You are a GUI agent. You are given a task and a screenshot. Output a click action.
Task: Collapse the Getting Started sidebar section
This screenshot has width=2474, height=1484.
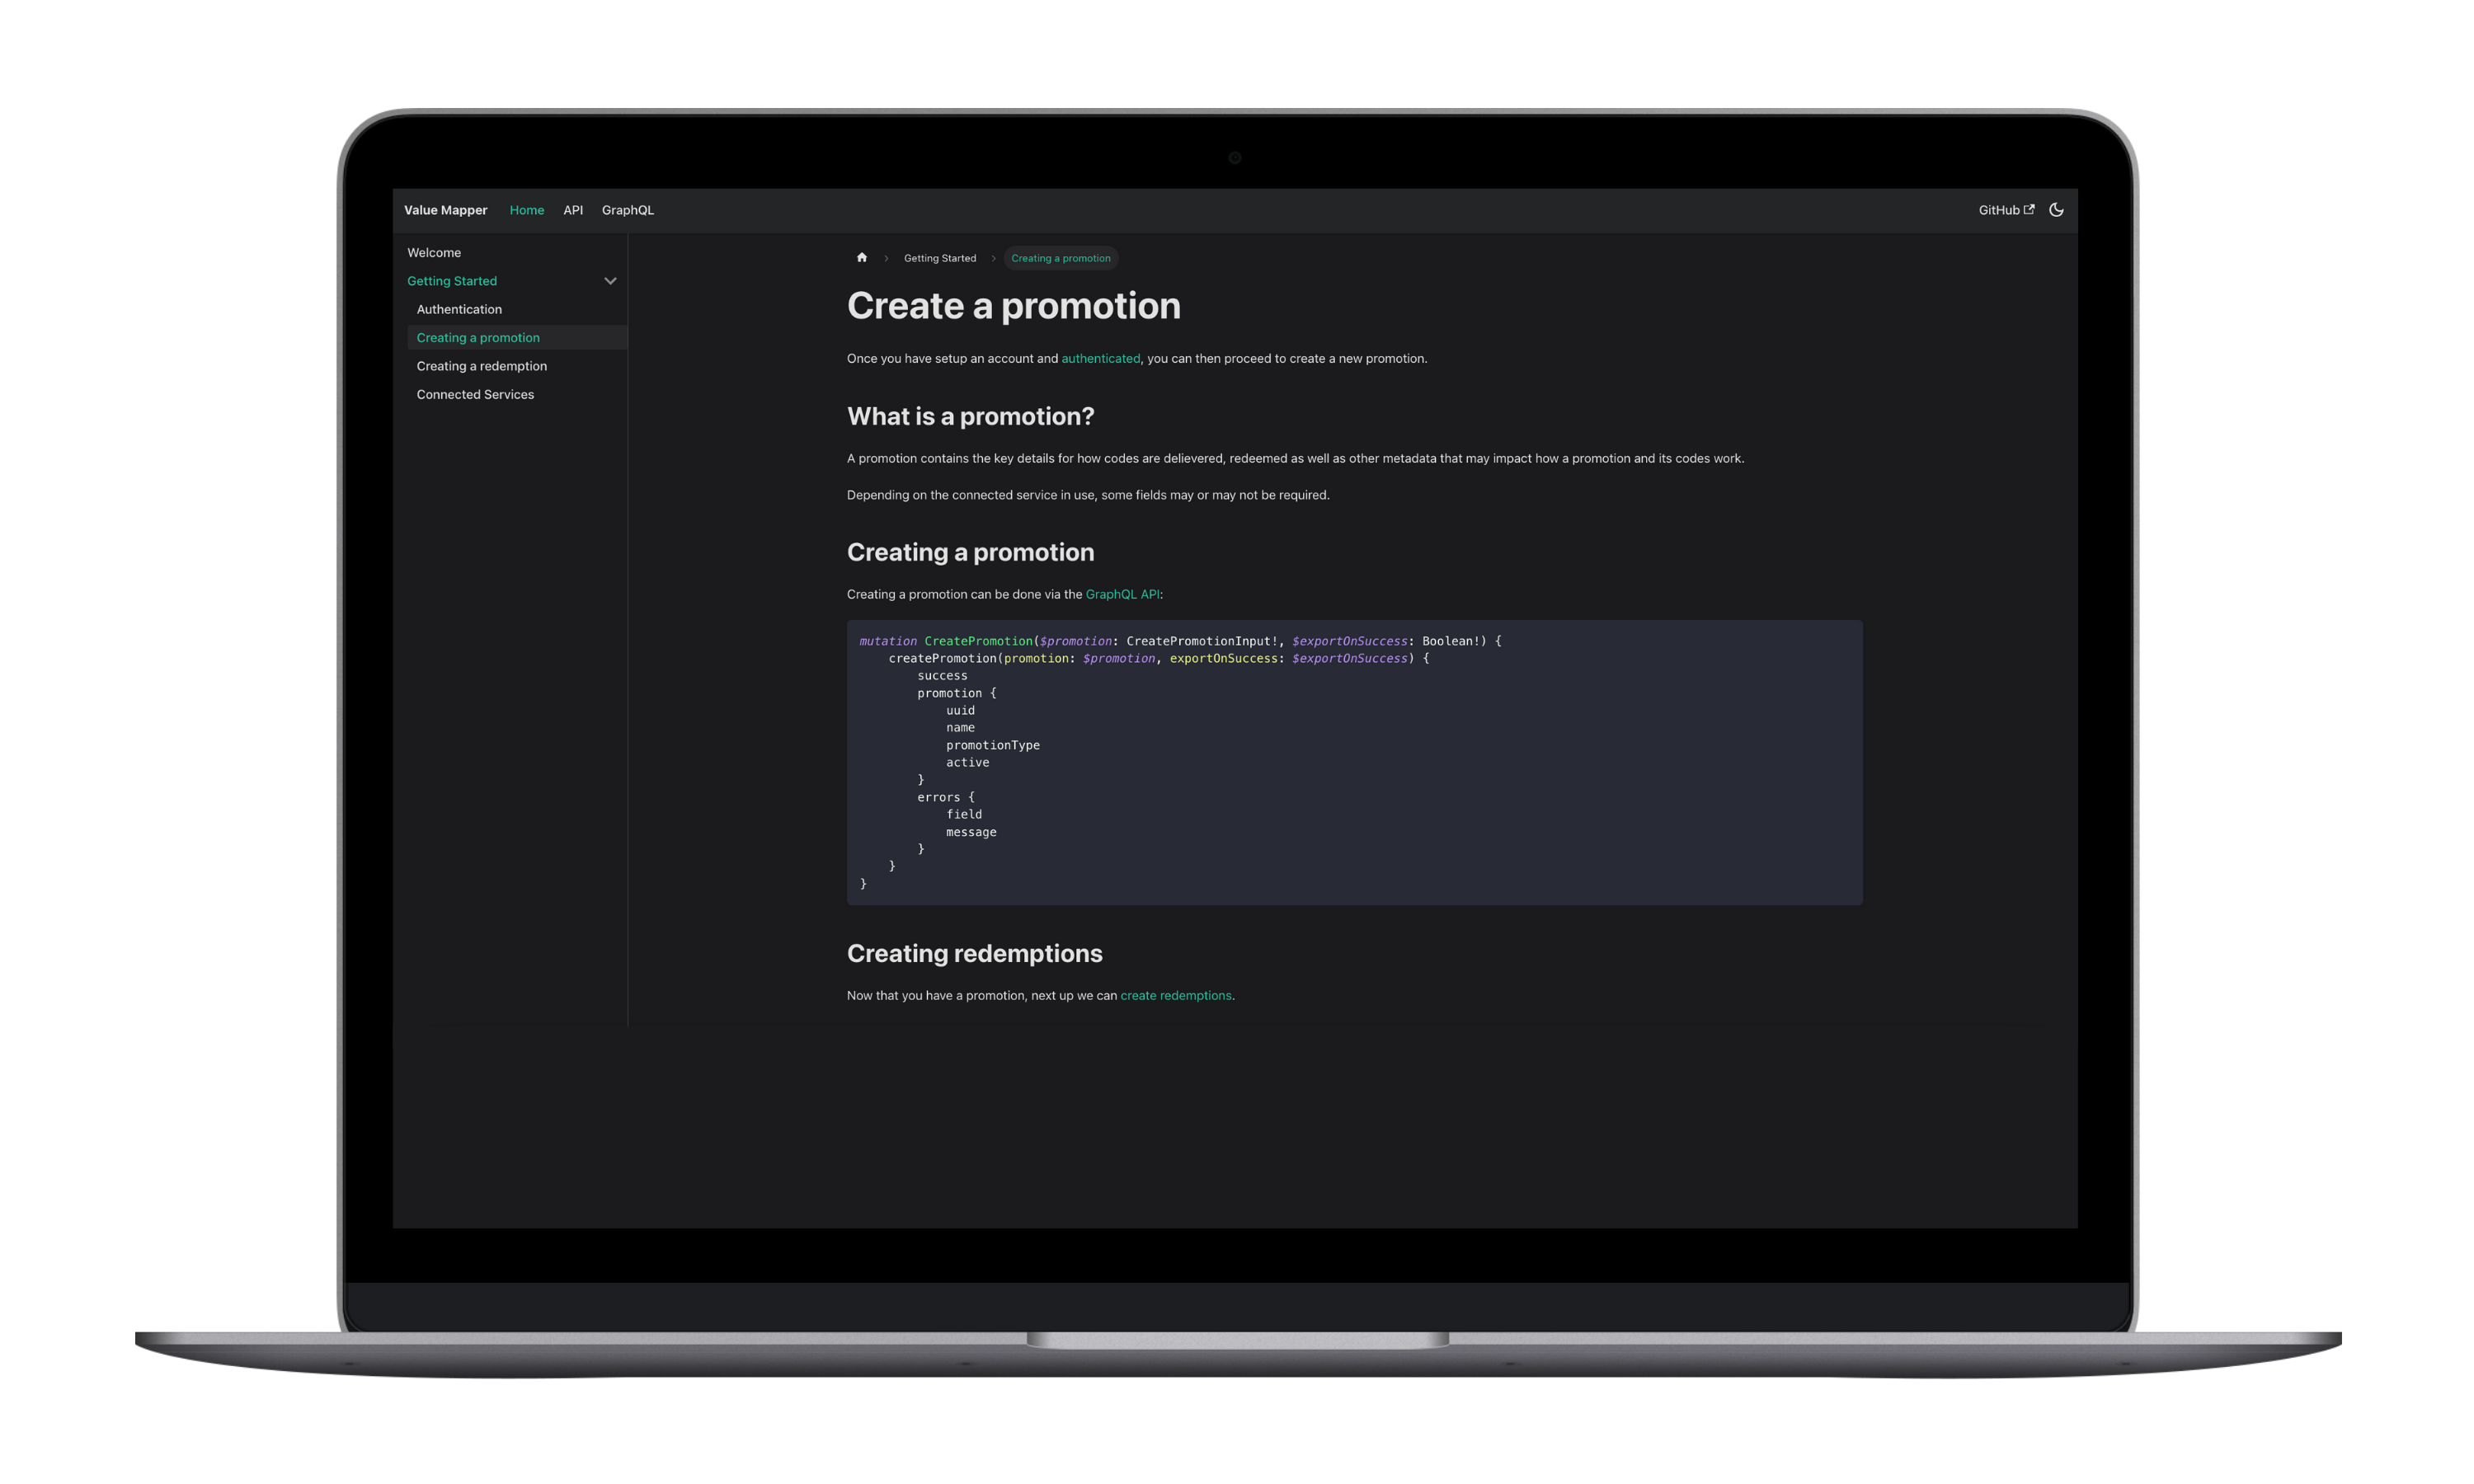[611, 281]
